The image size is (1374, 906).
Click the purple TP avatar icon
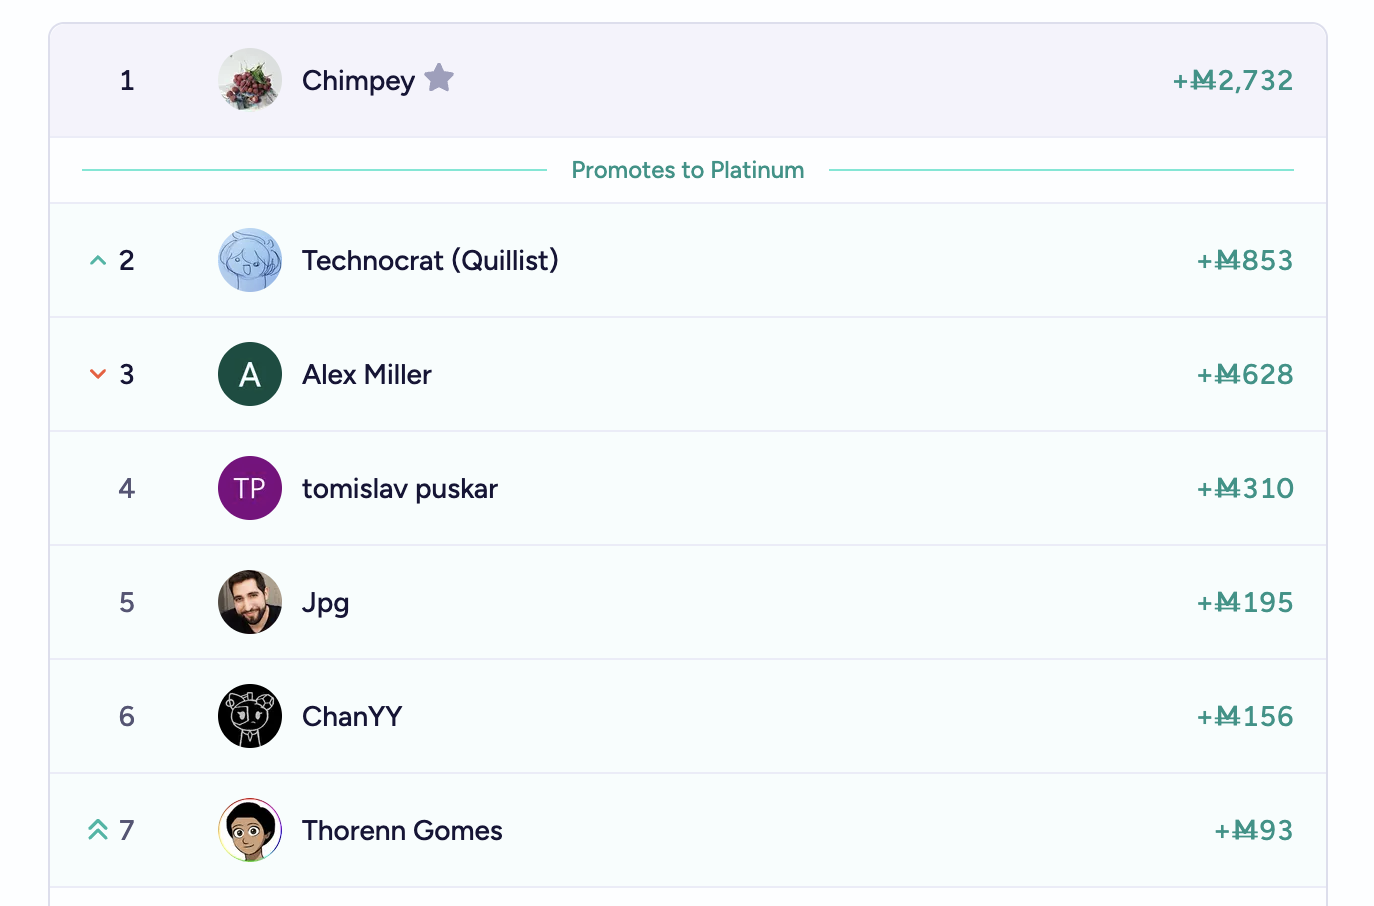pyautogui.click(x=250, y=488)
